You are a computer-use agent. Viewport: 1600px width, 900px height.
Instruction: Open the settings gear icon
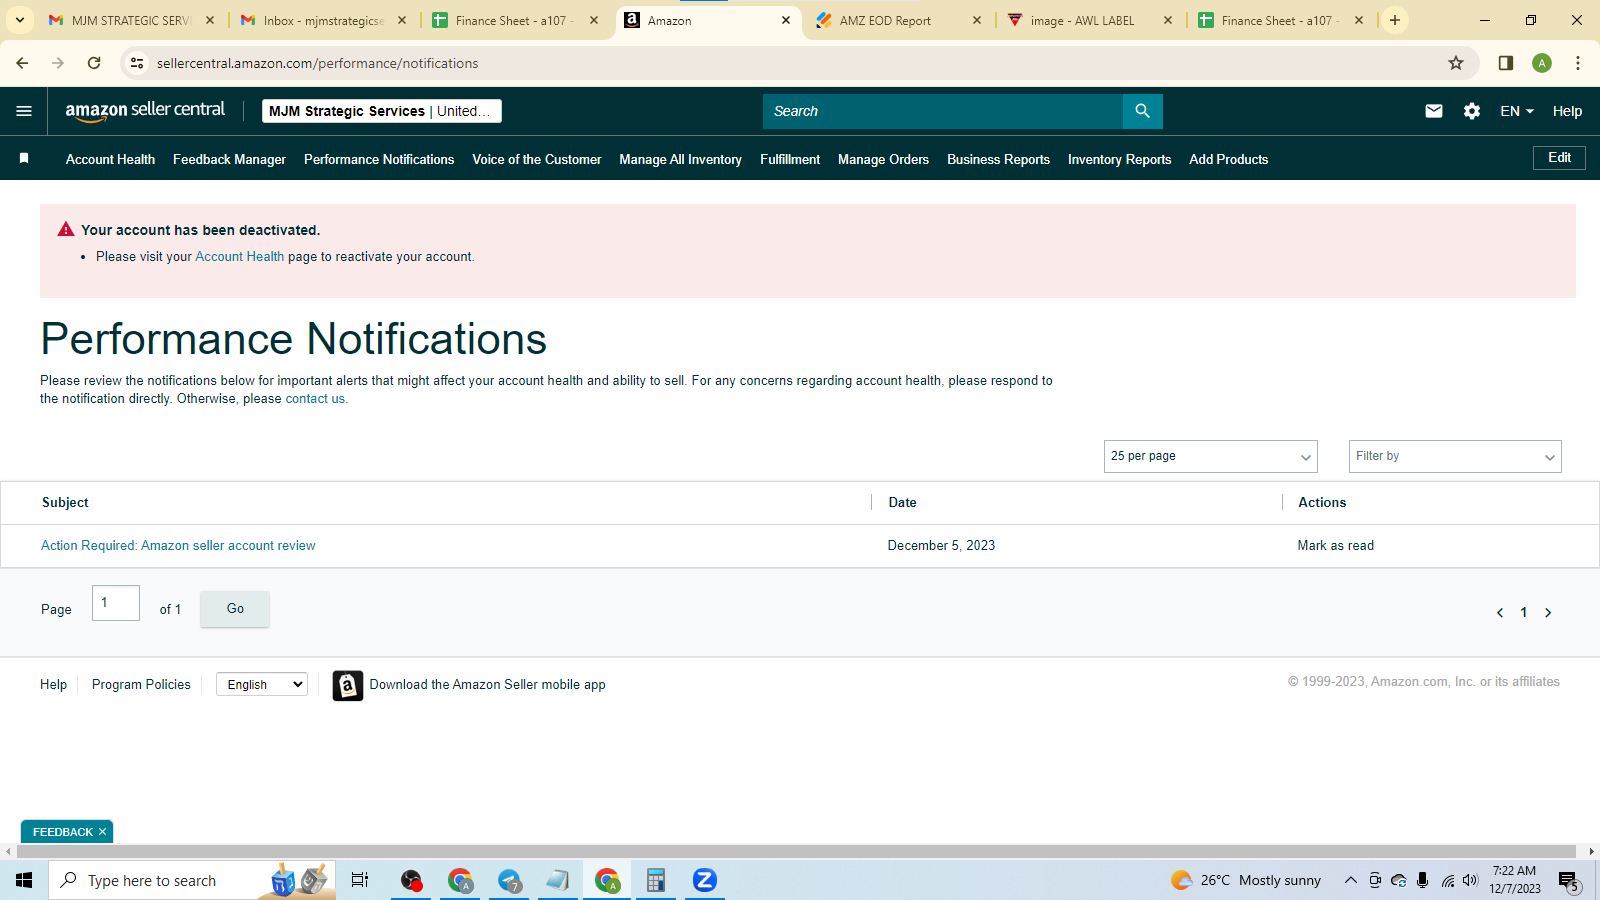click(1472, 111)
